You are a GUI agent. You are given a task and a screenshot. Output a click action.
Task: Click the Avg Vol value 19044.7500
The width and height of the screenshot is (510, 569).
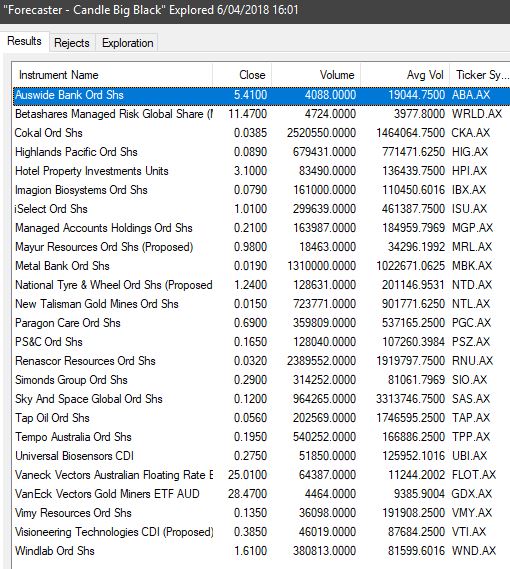click(416, 95)
